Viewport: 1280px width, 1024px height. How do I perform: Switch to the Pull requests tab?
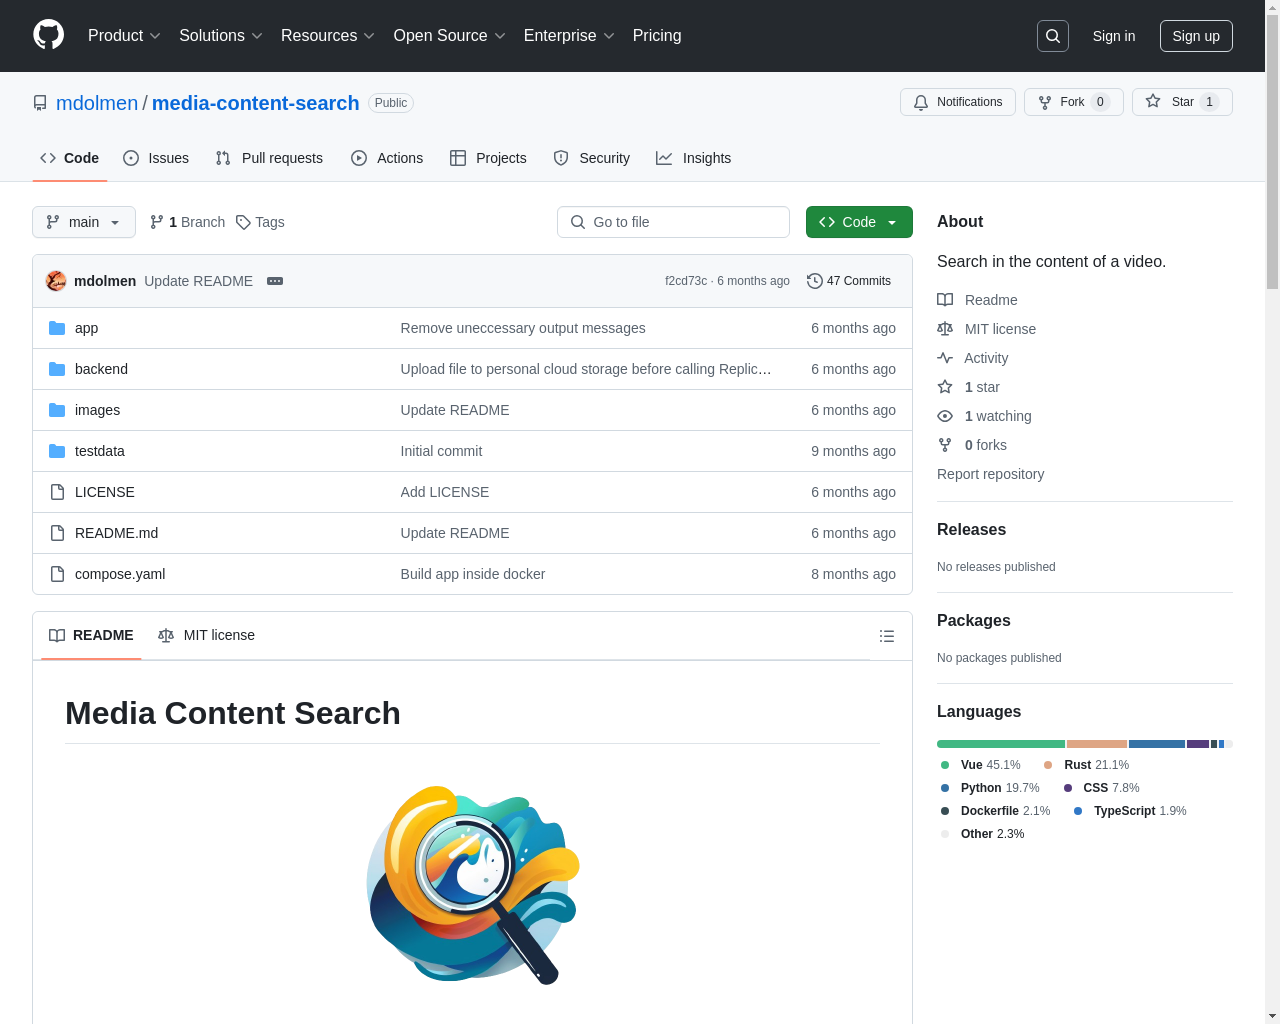[269, 158]
